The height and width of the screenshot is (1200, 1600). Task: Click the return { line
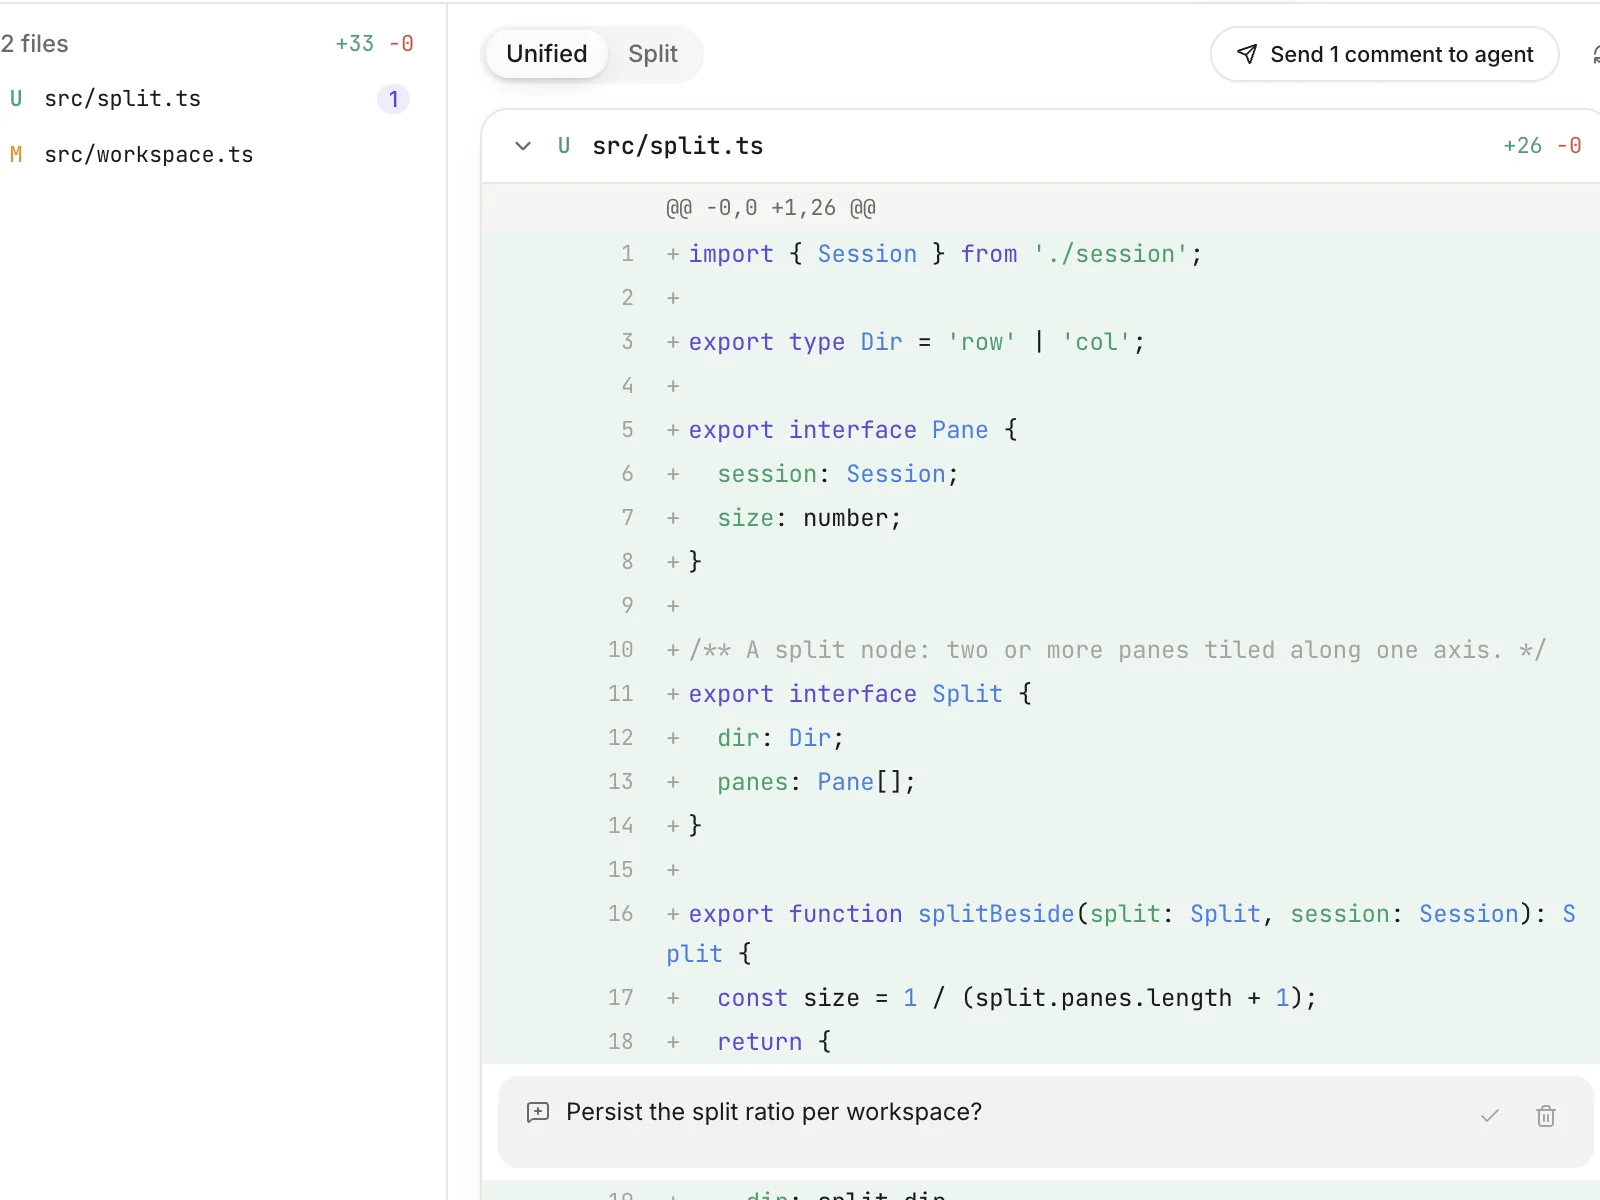coord(774,1042)
